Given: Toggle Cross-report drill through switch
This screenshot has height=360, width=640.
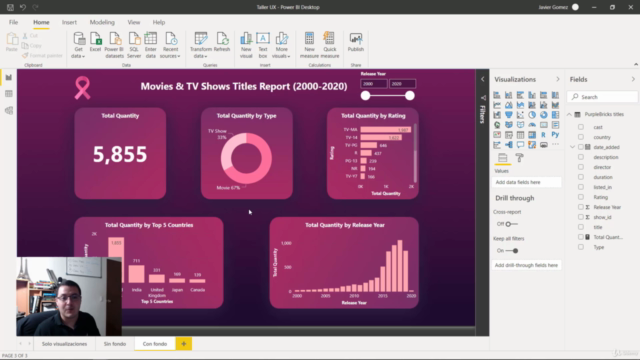Looking at the screenshot, I should [x=511, y=224].
